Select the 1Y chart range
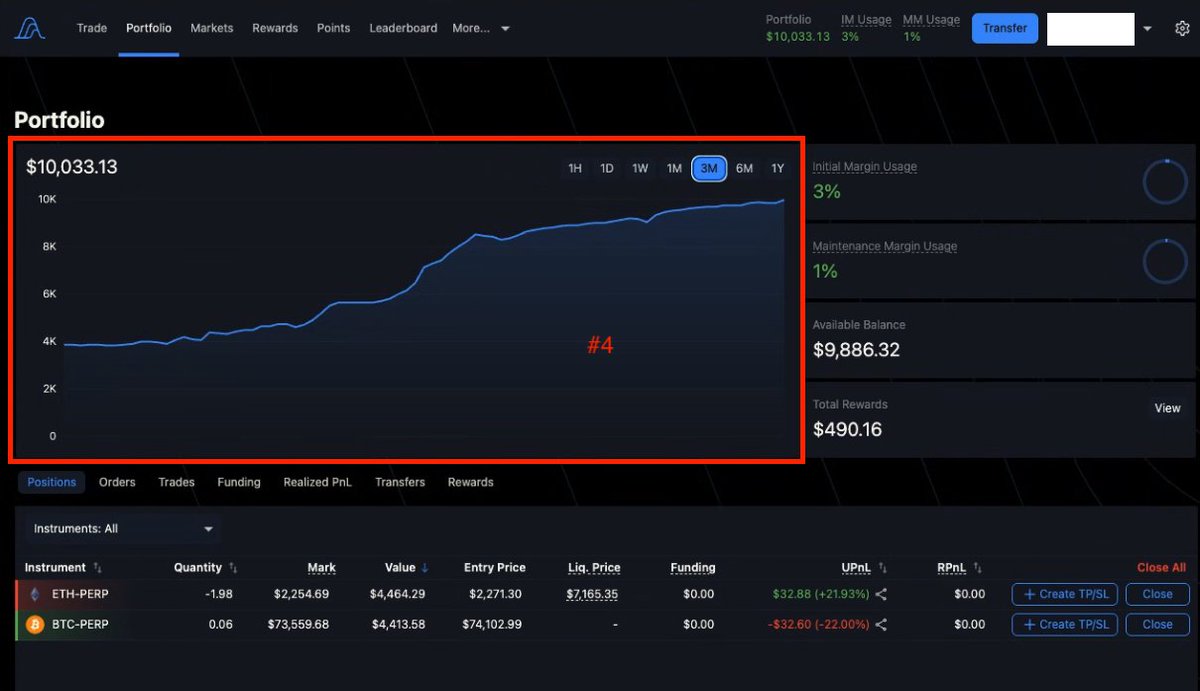Viewport: 1200px width, 691px height. coord(778,168)
